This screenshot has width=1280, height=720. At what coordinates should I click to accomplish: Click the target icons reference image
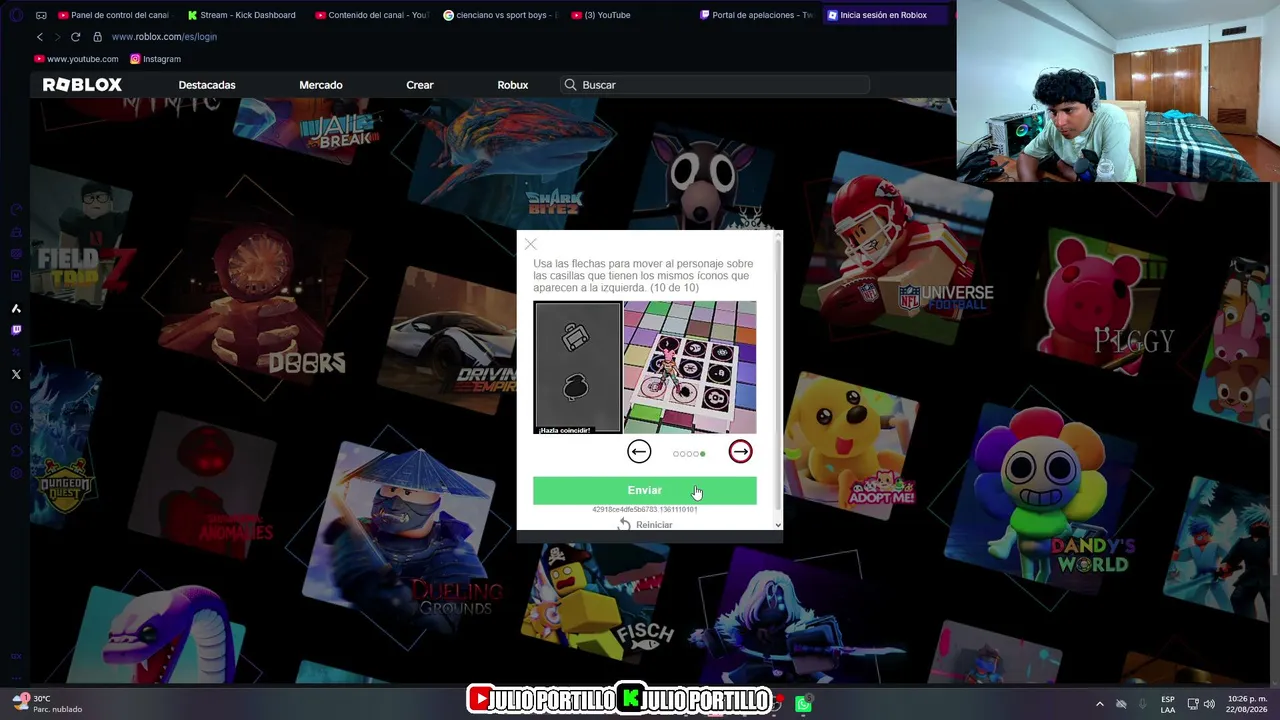point(577,367)
